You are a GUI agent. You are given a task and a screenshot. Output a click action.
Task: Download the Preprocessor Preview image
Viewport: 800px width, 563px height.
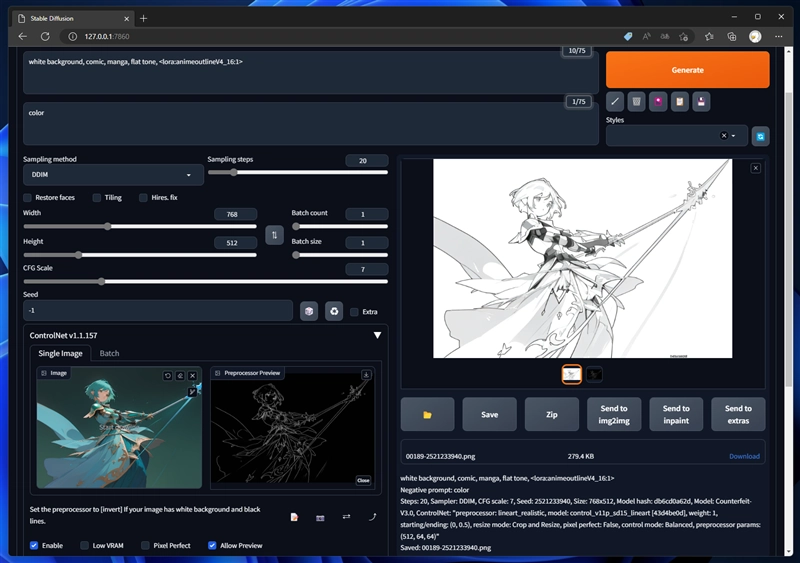click(366, 374)
